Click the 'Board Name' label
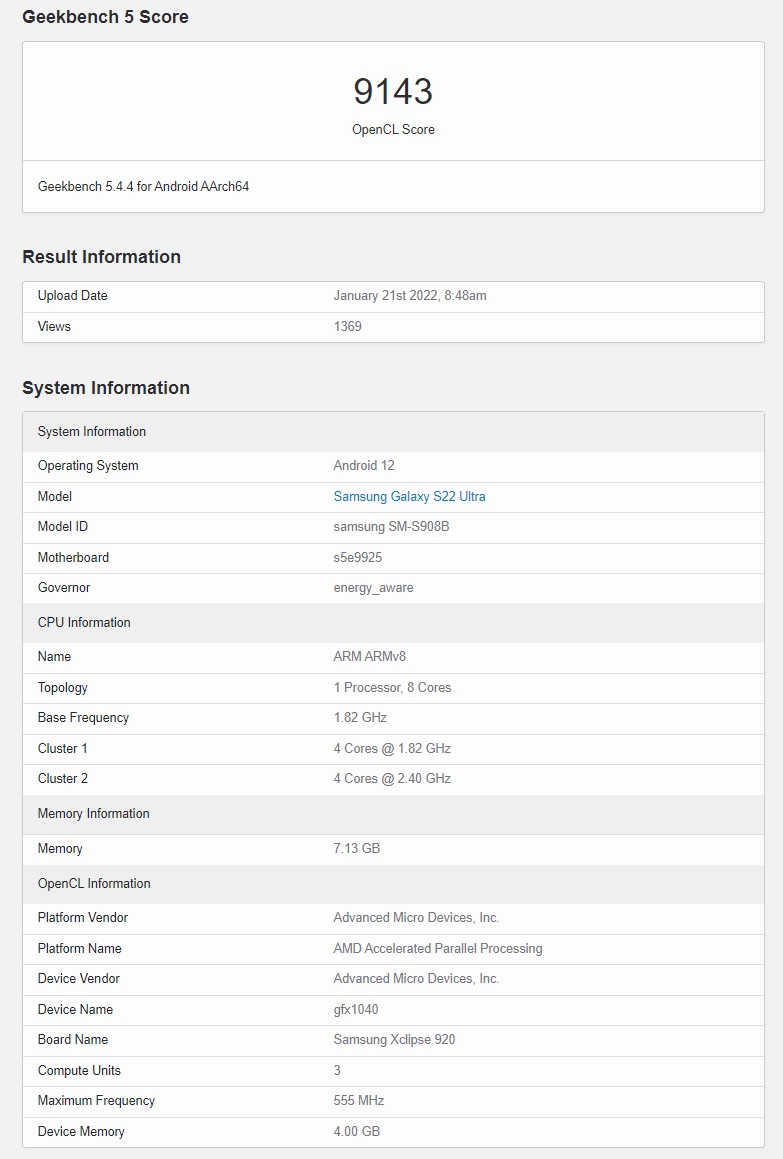The image size is (783, 1159). click(73, 1039)
